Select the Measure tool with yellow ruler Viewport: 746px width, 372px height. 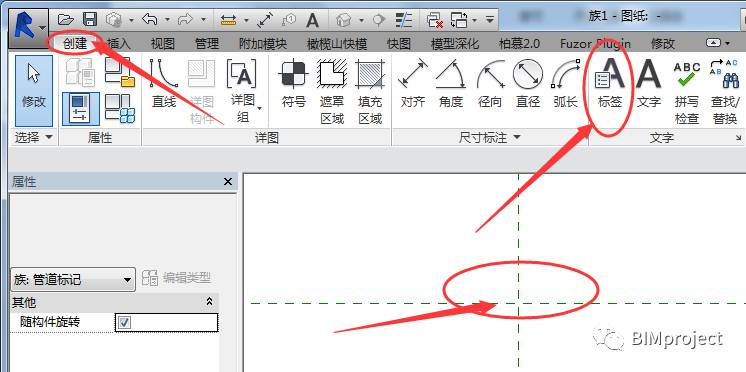[229, 20]
